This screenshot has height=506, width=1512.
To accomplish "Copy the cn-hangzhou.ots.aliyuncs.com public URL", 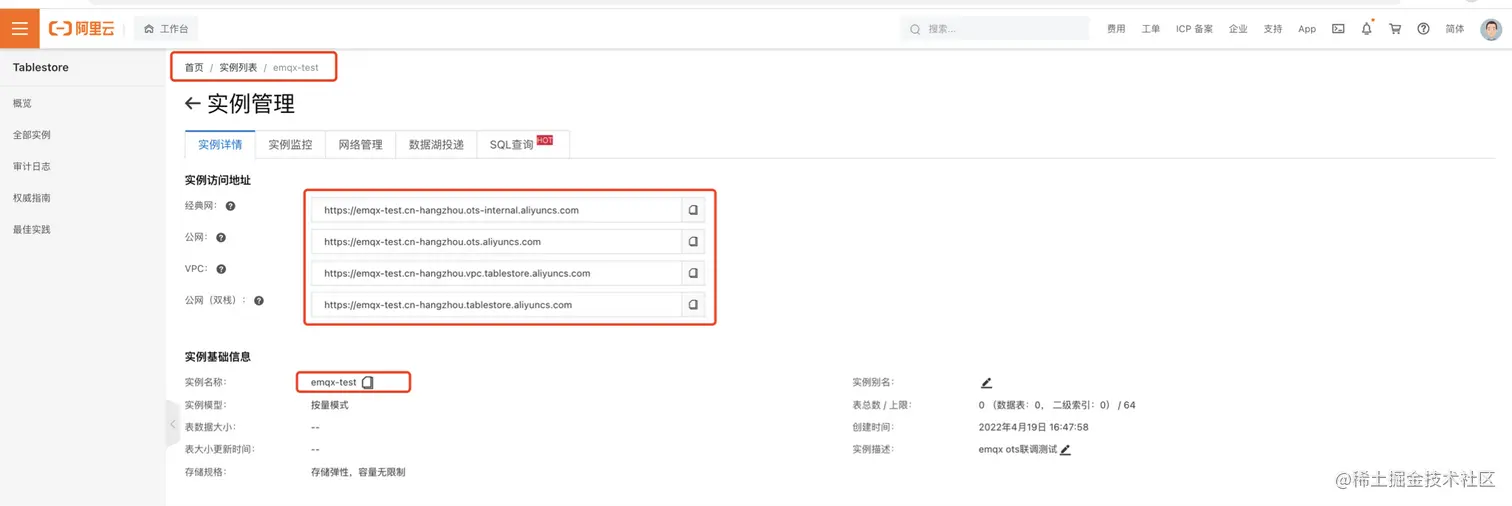I will click(693, 241).
